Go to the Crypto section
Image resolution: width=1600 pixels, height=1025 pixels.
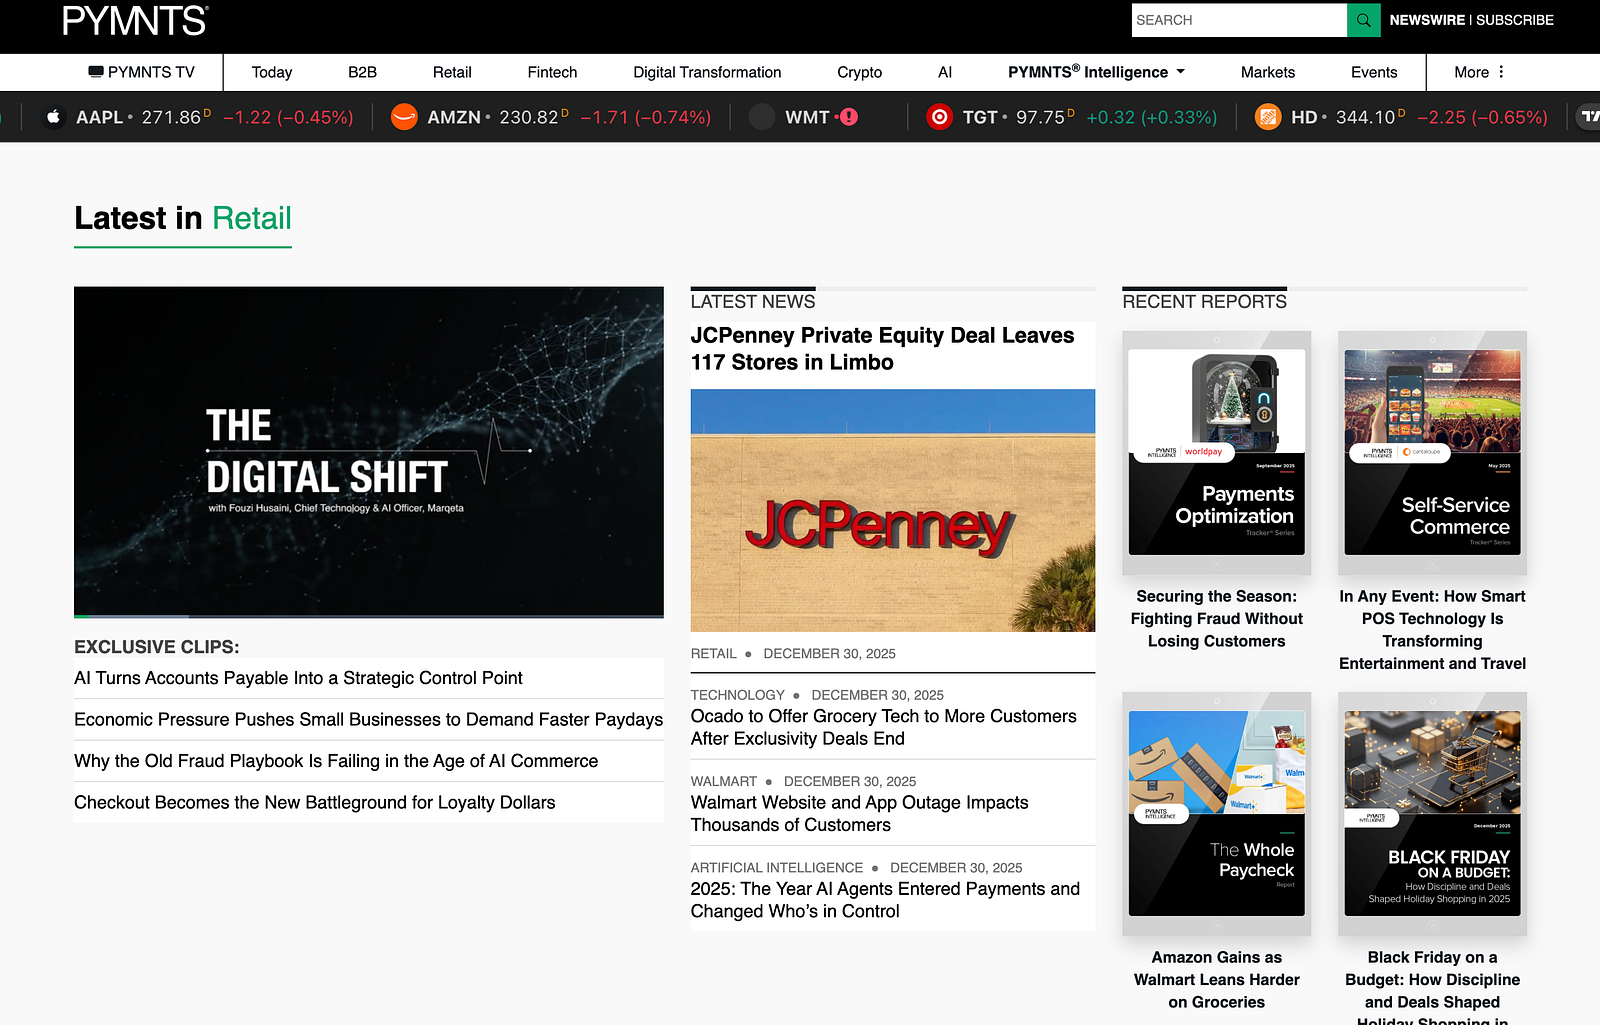[x=860, y=72]
